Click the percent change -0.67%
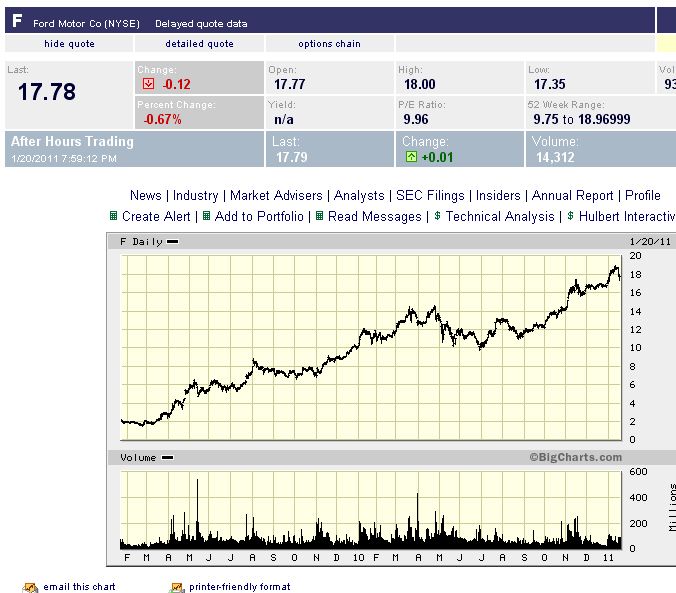Image resolution: width=676 pixels, height=593 pixels. [162, 119]
